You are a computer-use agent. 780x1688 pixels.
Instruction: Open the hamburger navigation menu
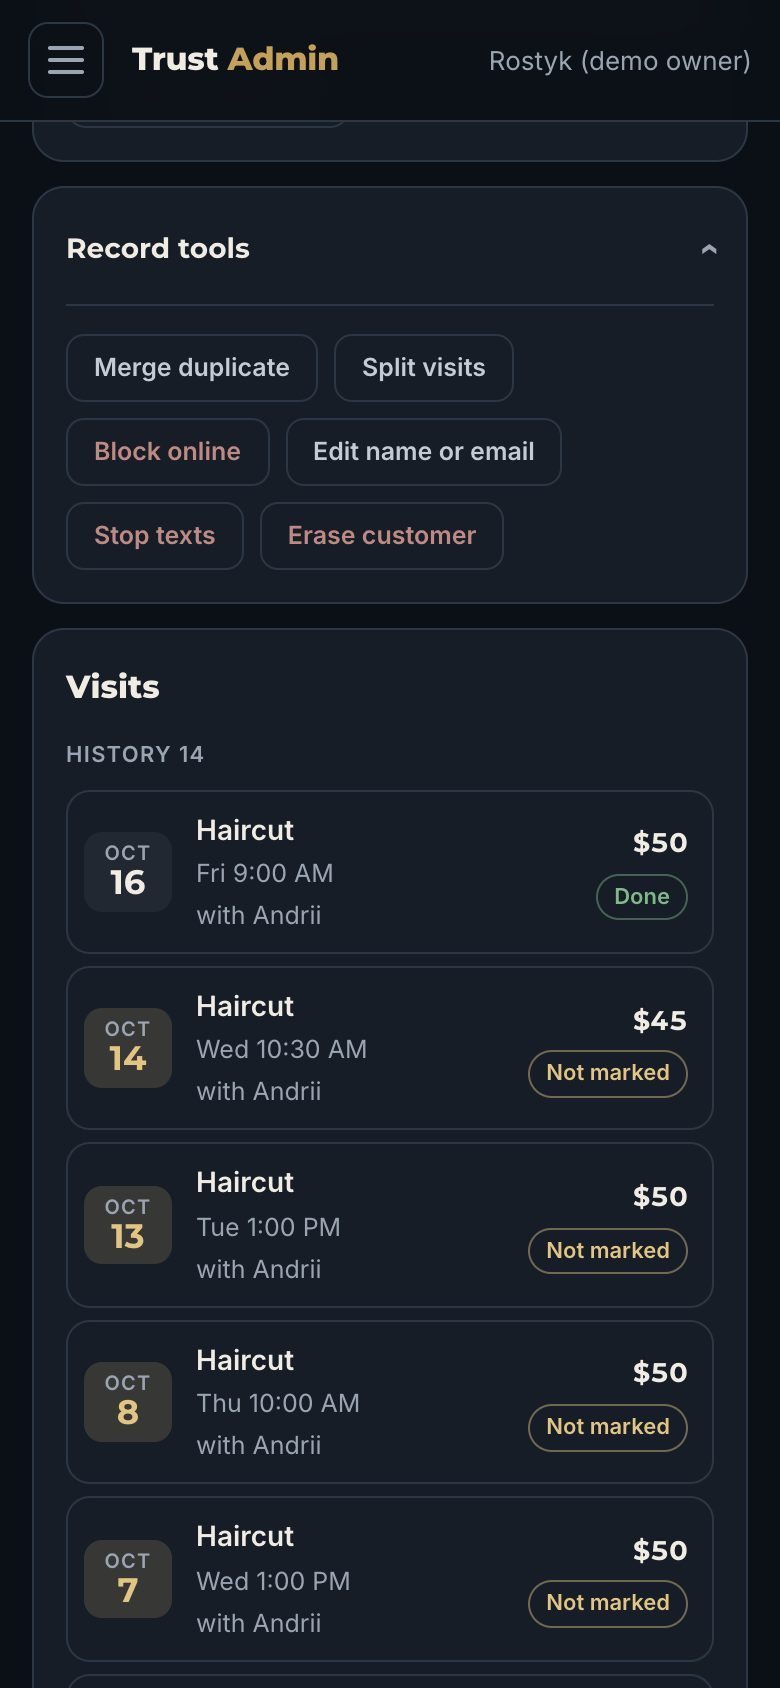pos(66,60)
